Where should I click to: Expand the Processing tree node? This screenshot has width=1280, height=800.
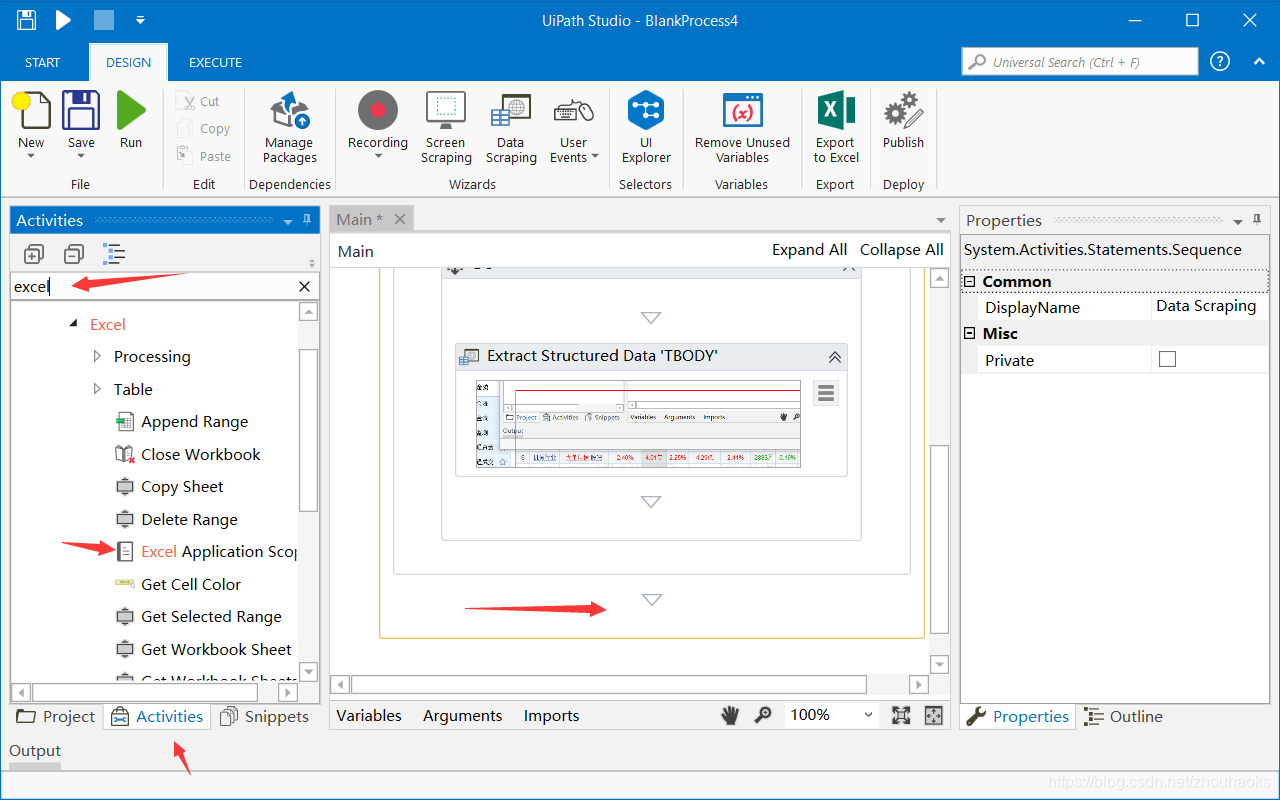pyautogui.click(x=97, y=356)
